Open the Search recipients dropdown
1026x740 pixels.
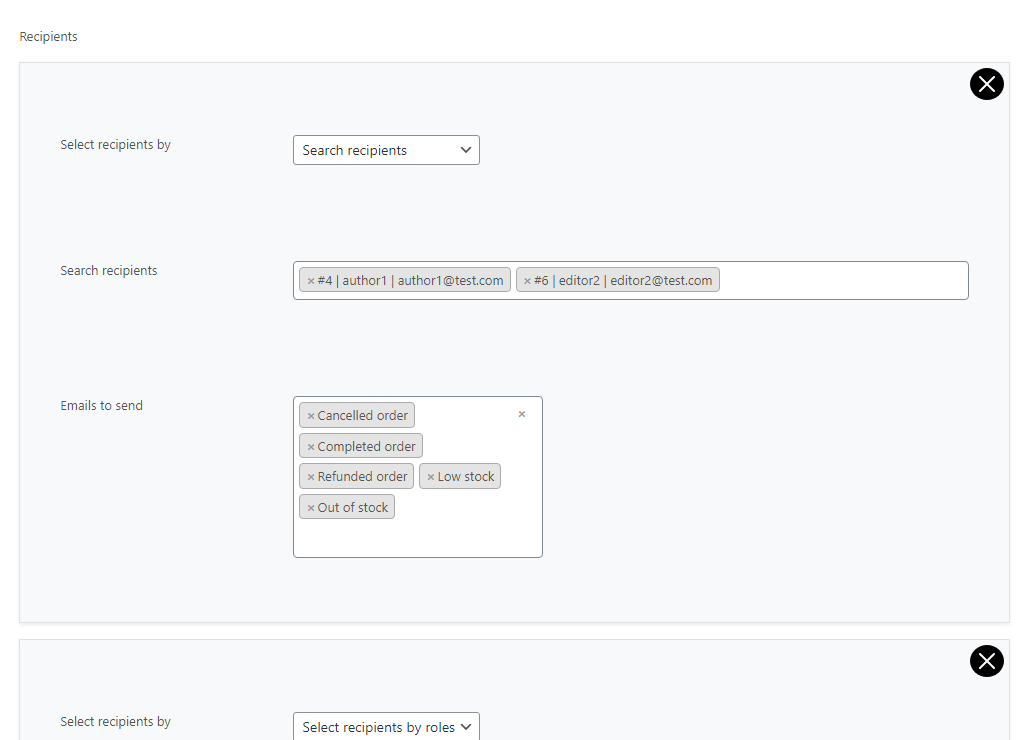pyautogui.click(x=386, y=150)
